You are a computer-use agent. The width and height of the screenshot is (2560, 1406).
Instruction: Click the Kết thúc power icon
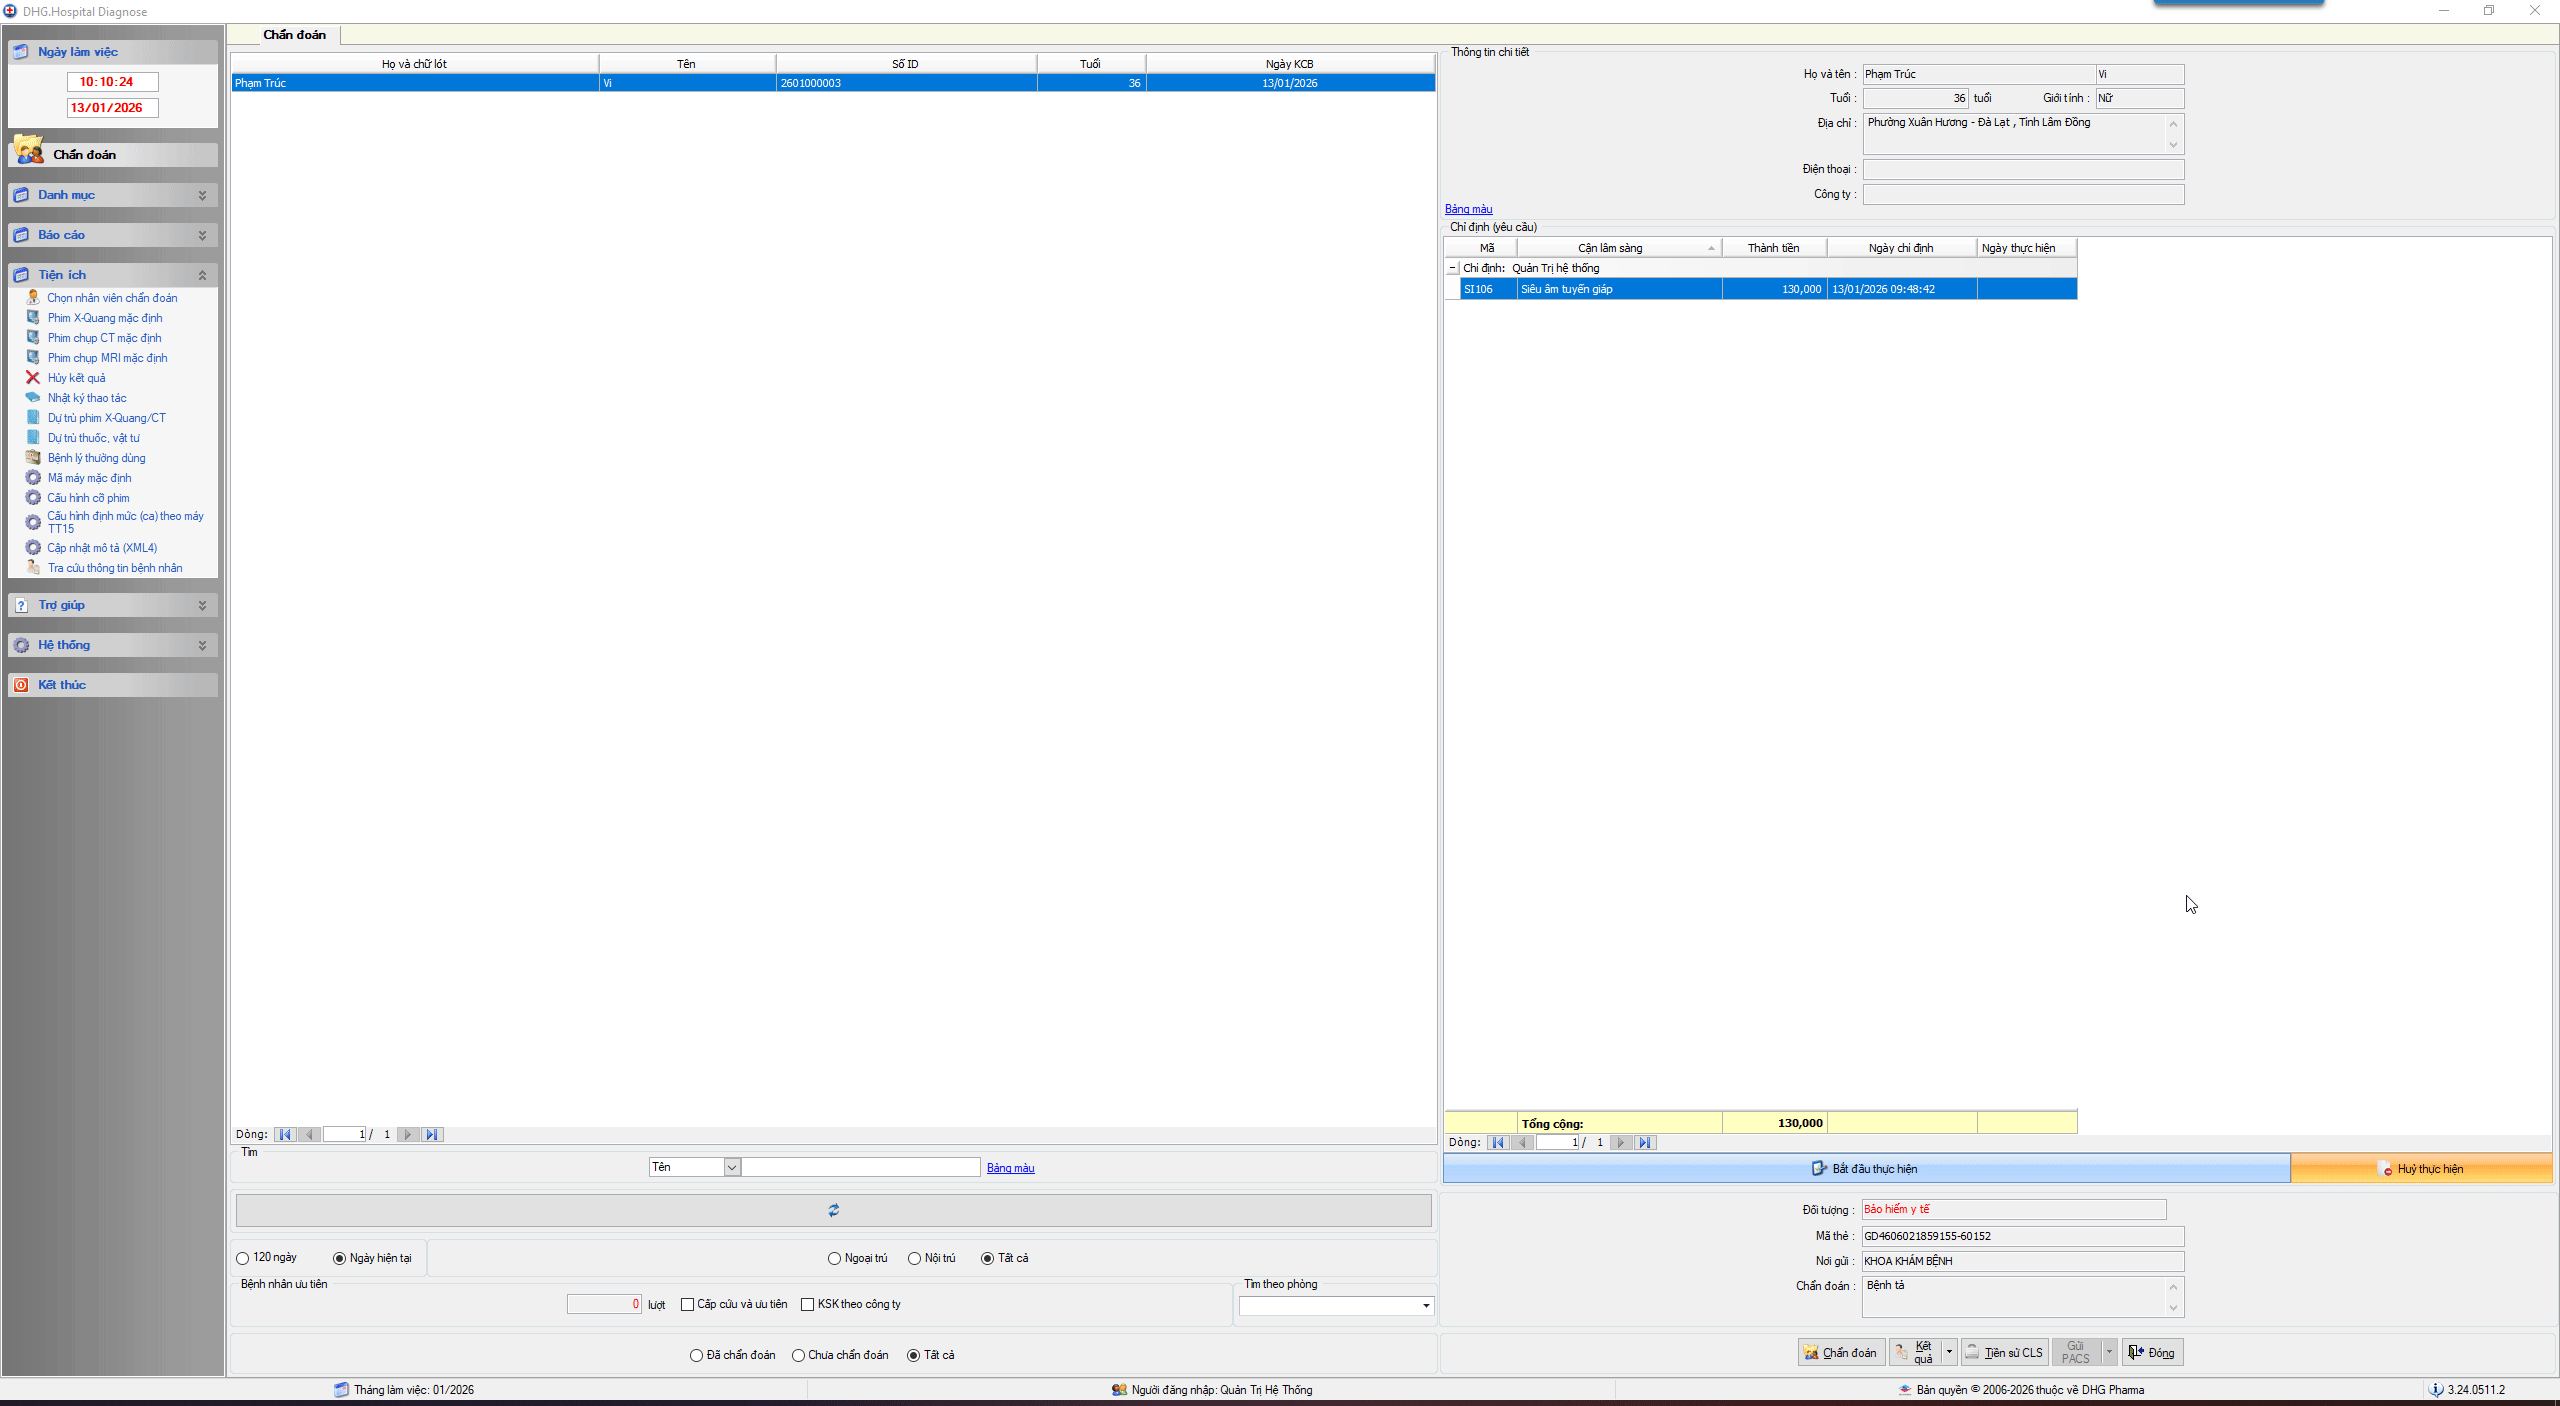click(21, 685)
